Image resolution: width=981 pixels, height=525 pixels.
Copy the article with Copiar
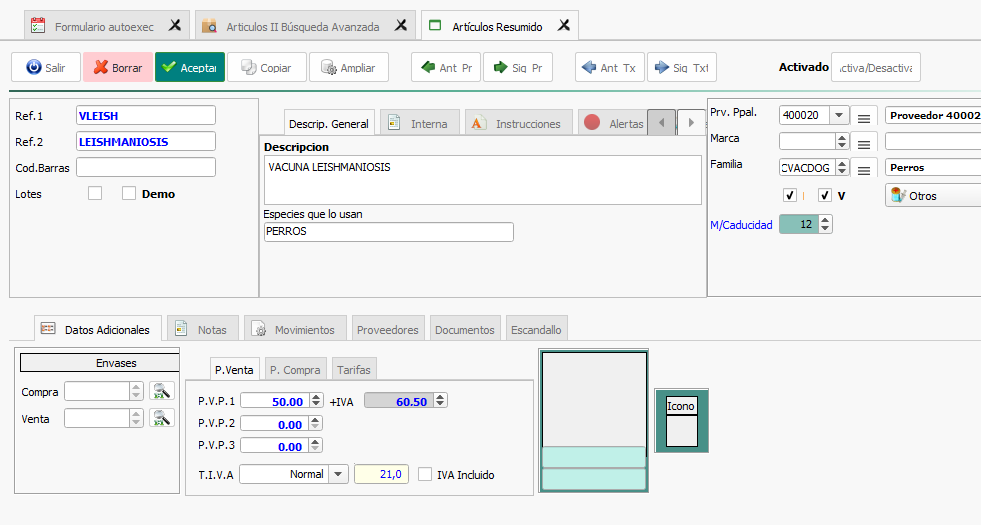point(267,68)
